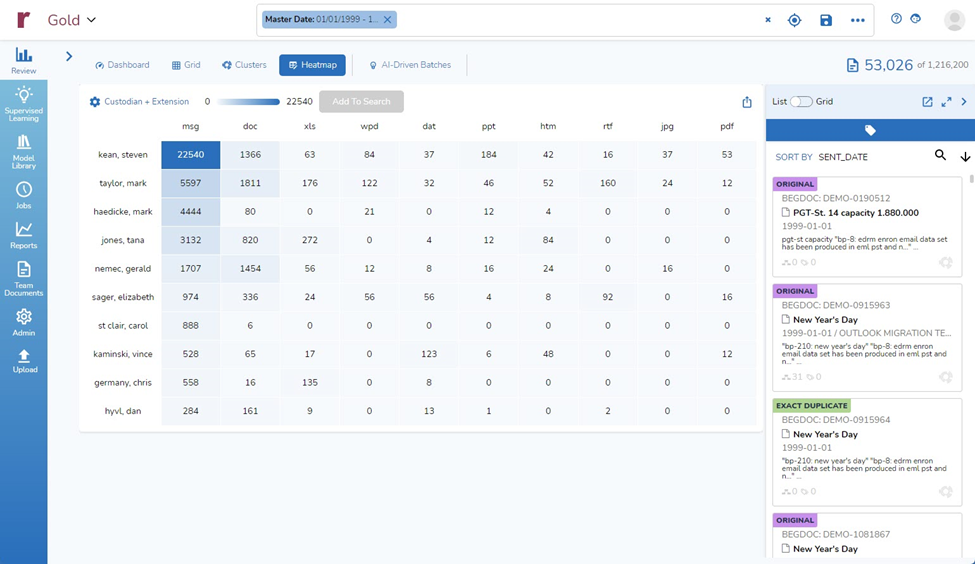Image resolution: width=975 pixels, height=564 pixels.
Task: Open the Review section in sidebar
Action: click(x=24, y=60)
